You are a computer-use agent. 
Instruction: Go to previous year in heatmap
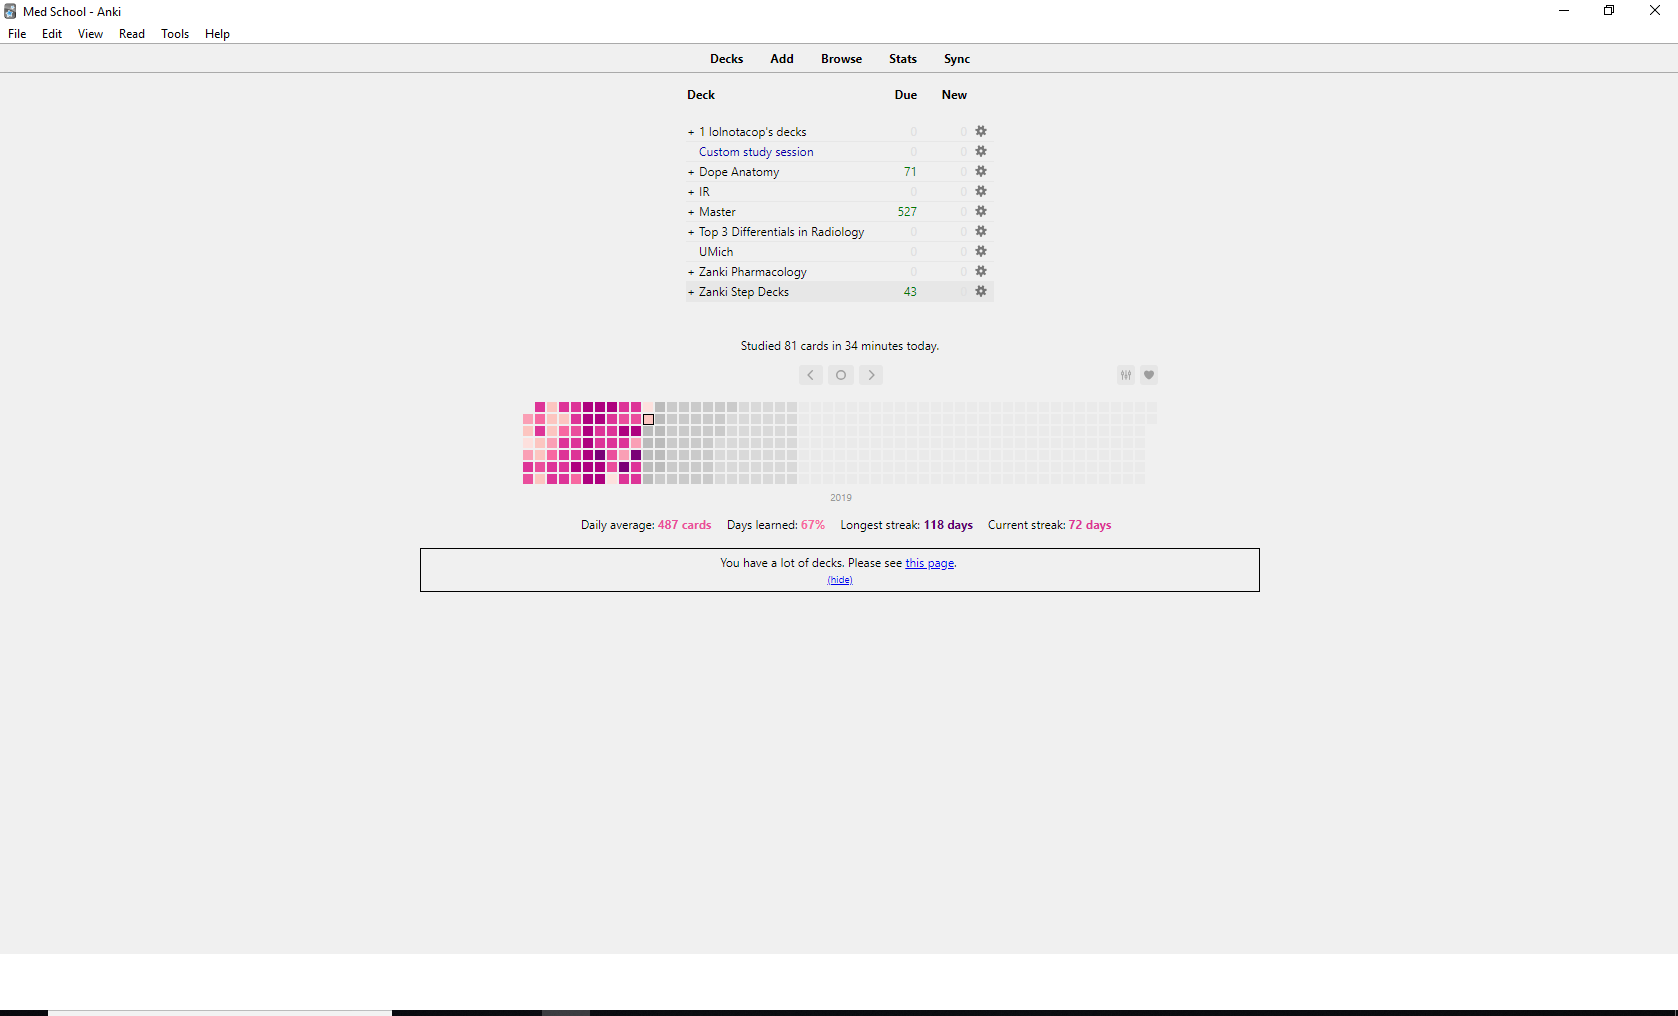point(811,375)
